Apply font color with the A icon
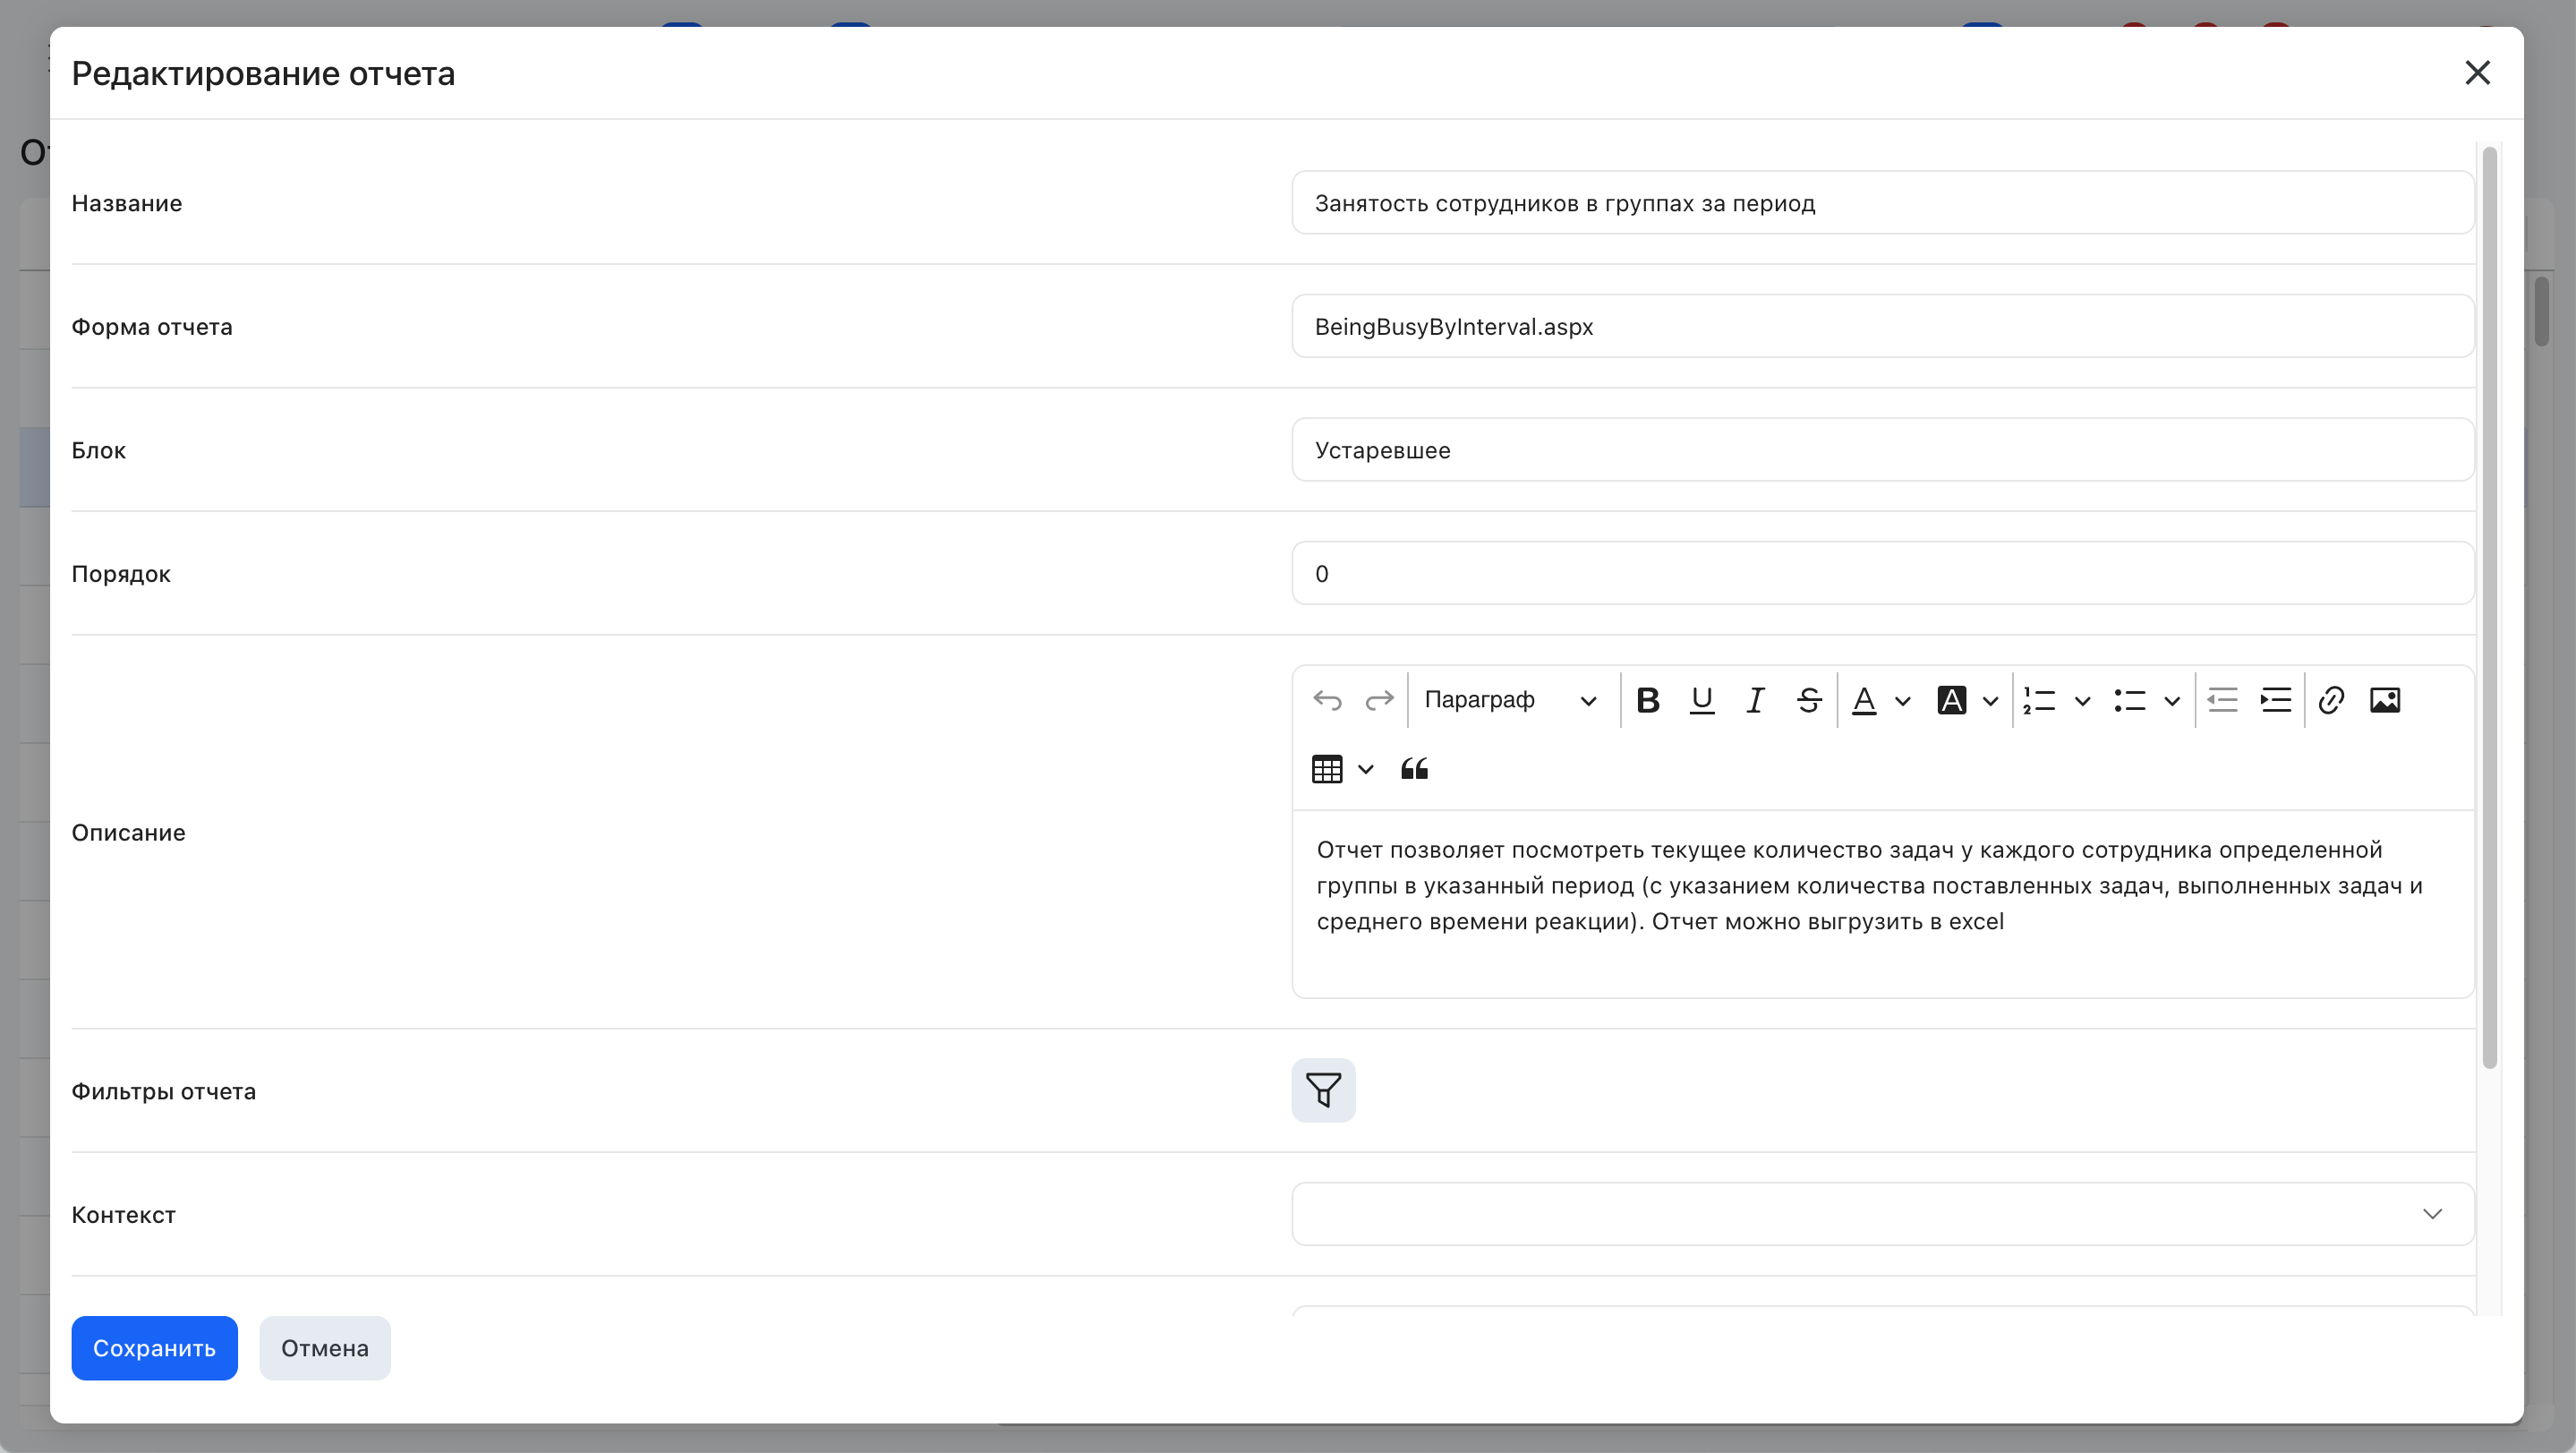 click(x=1864, y=700)
